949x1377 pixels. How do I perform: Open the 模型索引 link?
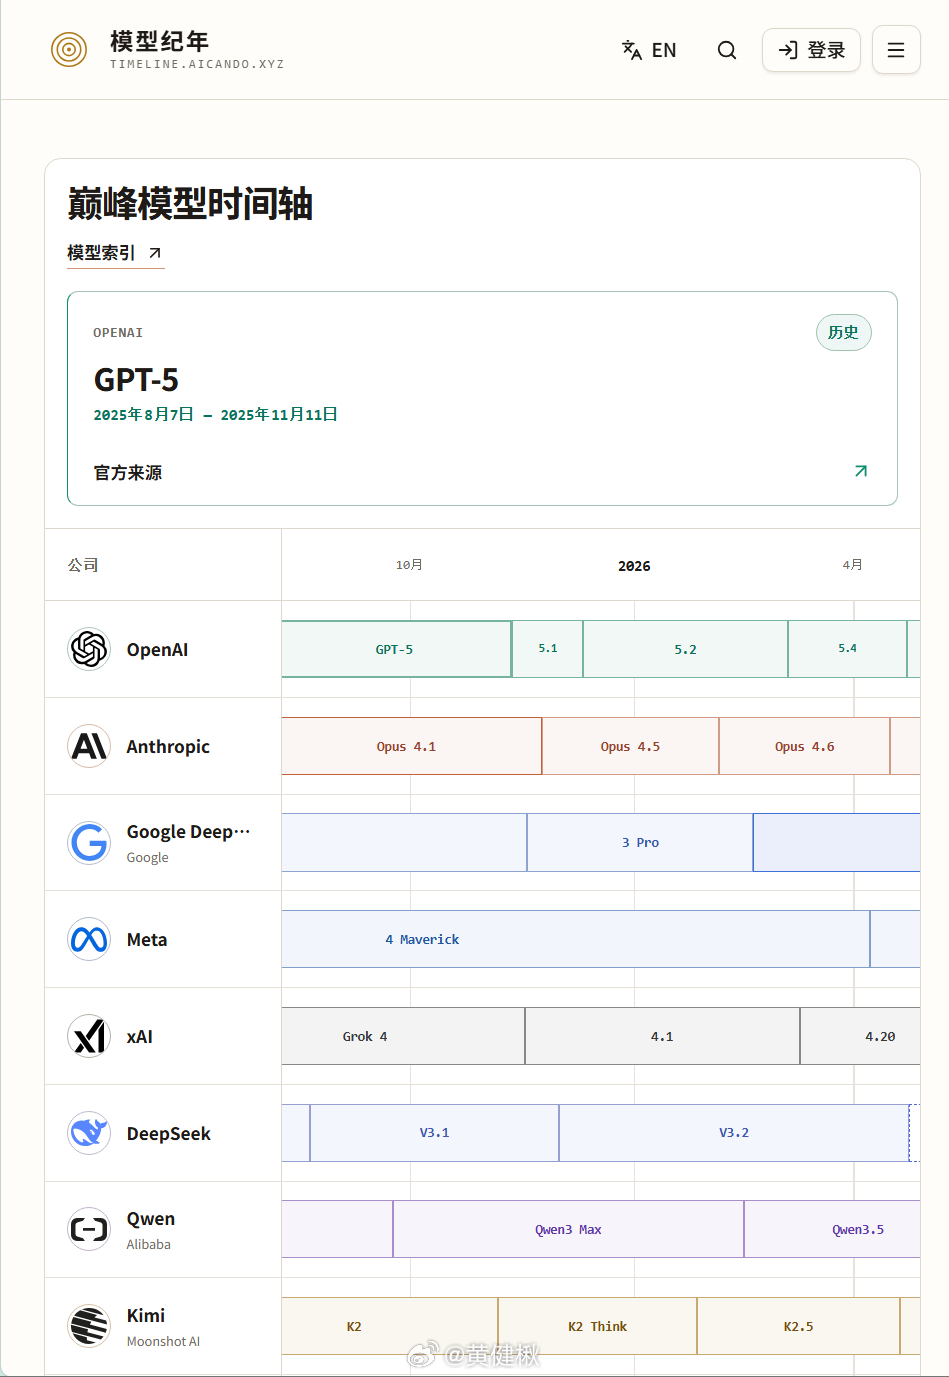pos(115,253)
